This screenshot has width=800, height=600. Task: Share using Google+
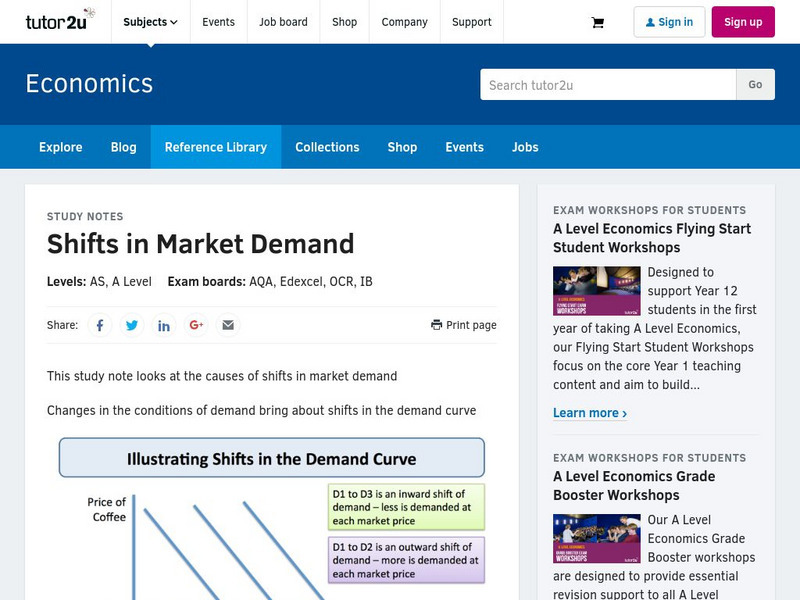(x=196, y=324)
